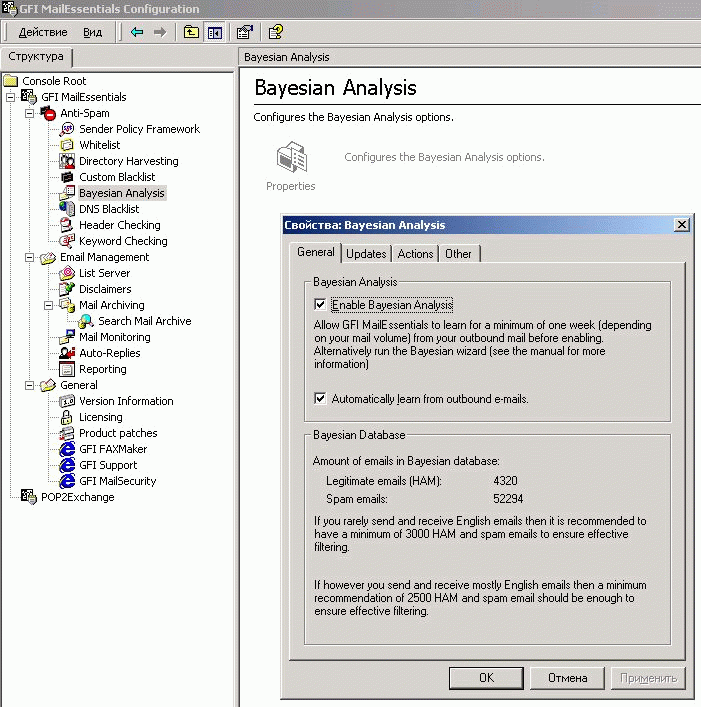This screenshot has height=707, width=701.
Task: Toggle the show/hide console tree icon
Action: coord(215,32)
